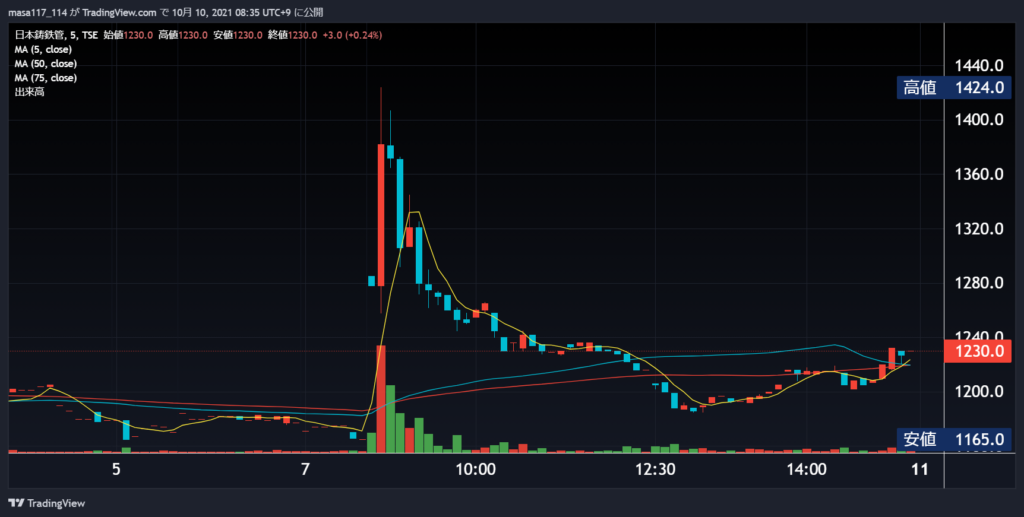Viewport: 1024px width, 517px height.
Task: Click the 始値1230.0 open value
Action: coord(128,35)
